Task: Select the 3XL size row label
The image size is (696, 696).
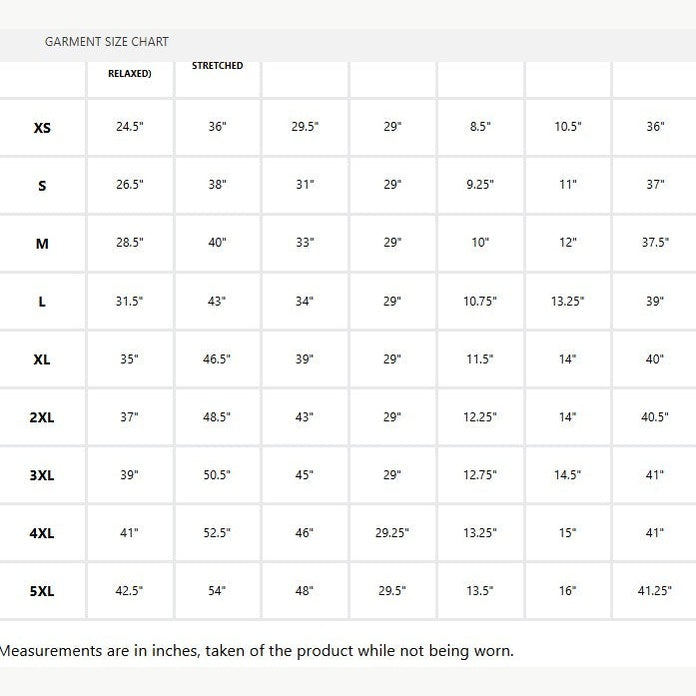Action: tap(42, 476)
